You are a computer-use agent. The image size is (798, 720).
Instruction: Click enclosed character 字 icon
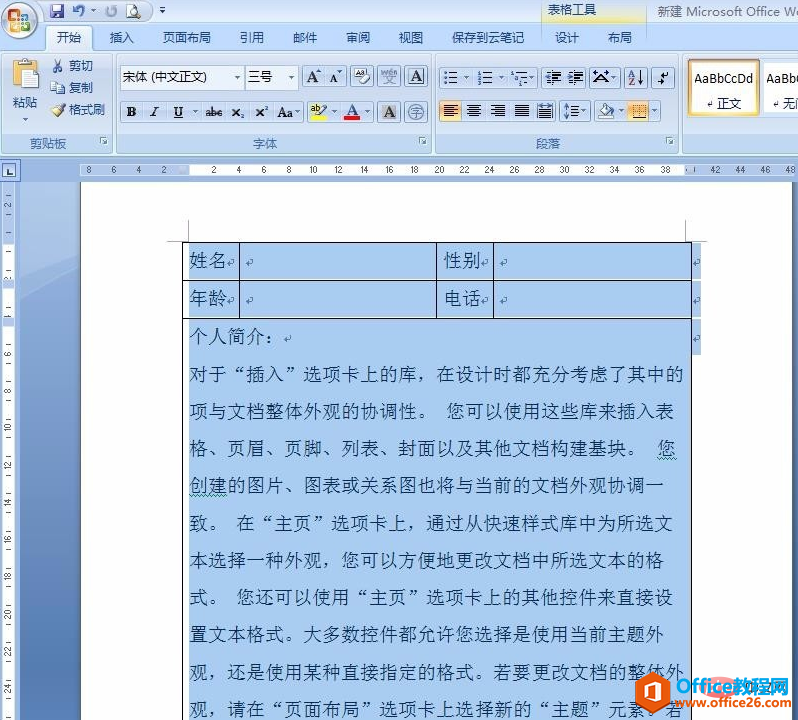416,112
